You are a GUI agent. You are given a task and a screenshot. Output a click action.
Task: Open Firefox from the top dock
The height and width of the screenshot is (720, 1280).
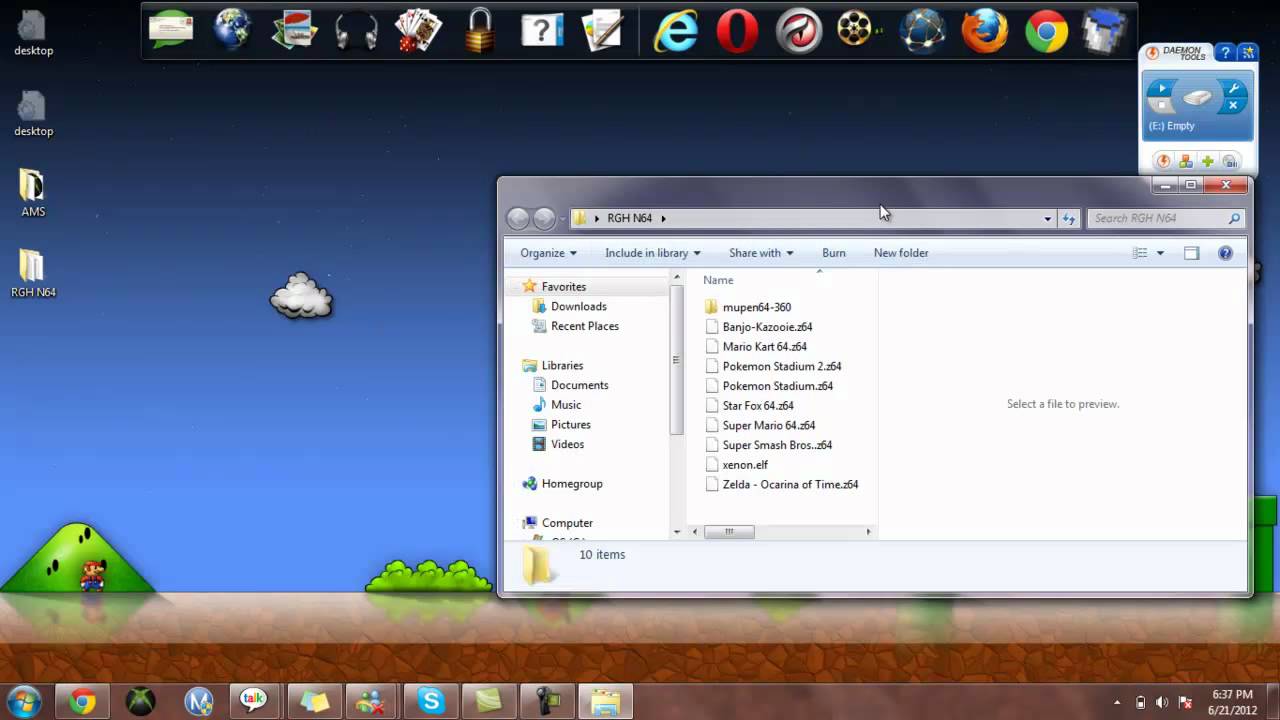(x=985, y=31)
